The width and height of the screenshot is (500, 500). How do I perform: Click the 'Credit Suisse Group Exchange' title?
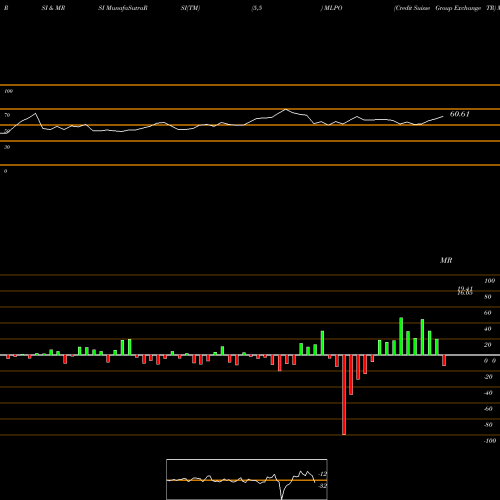click(x=437, y=8)
